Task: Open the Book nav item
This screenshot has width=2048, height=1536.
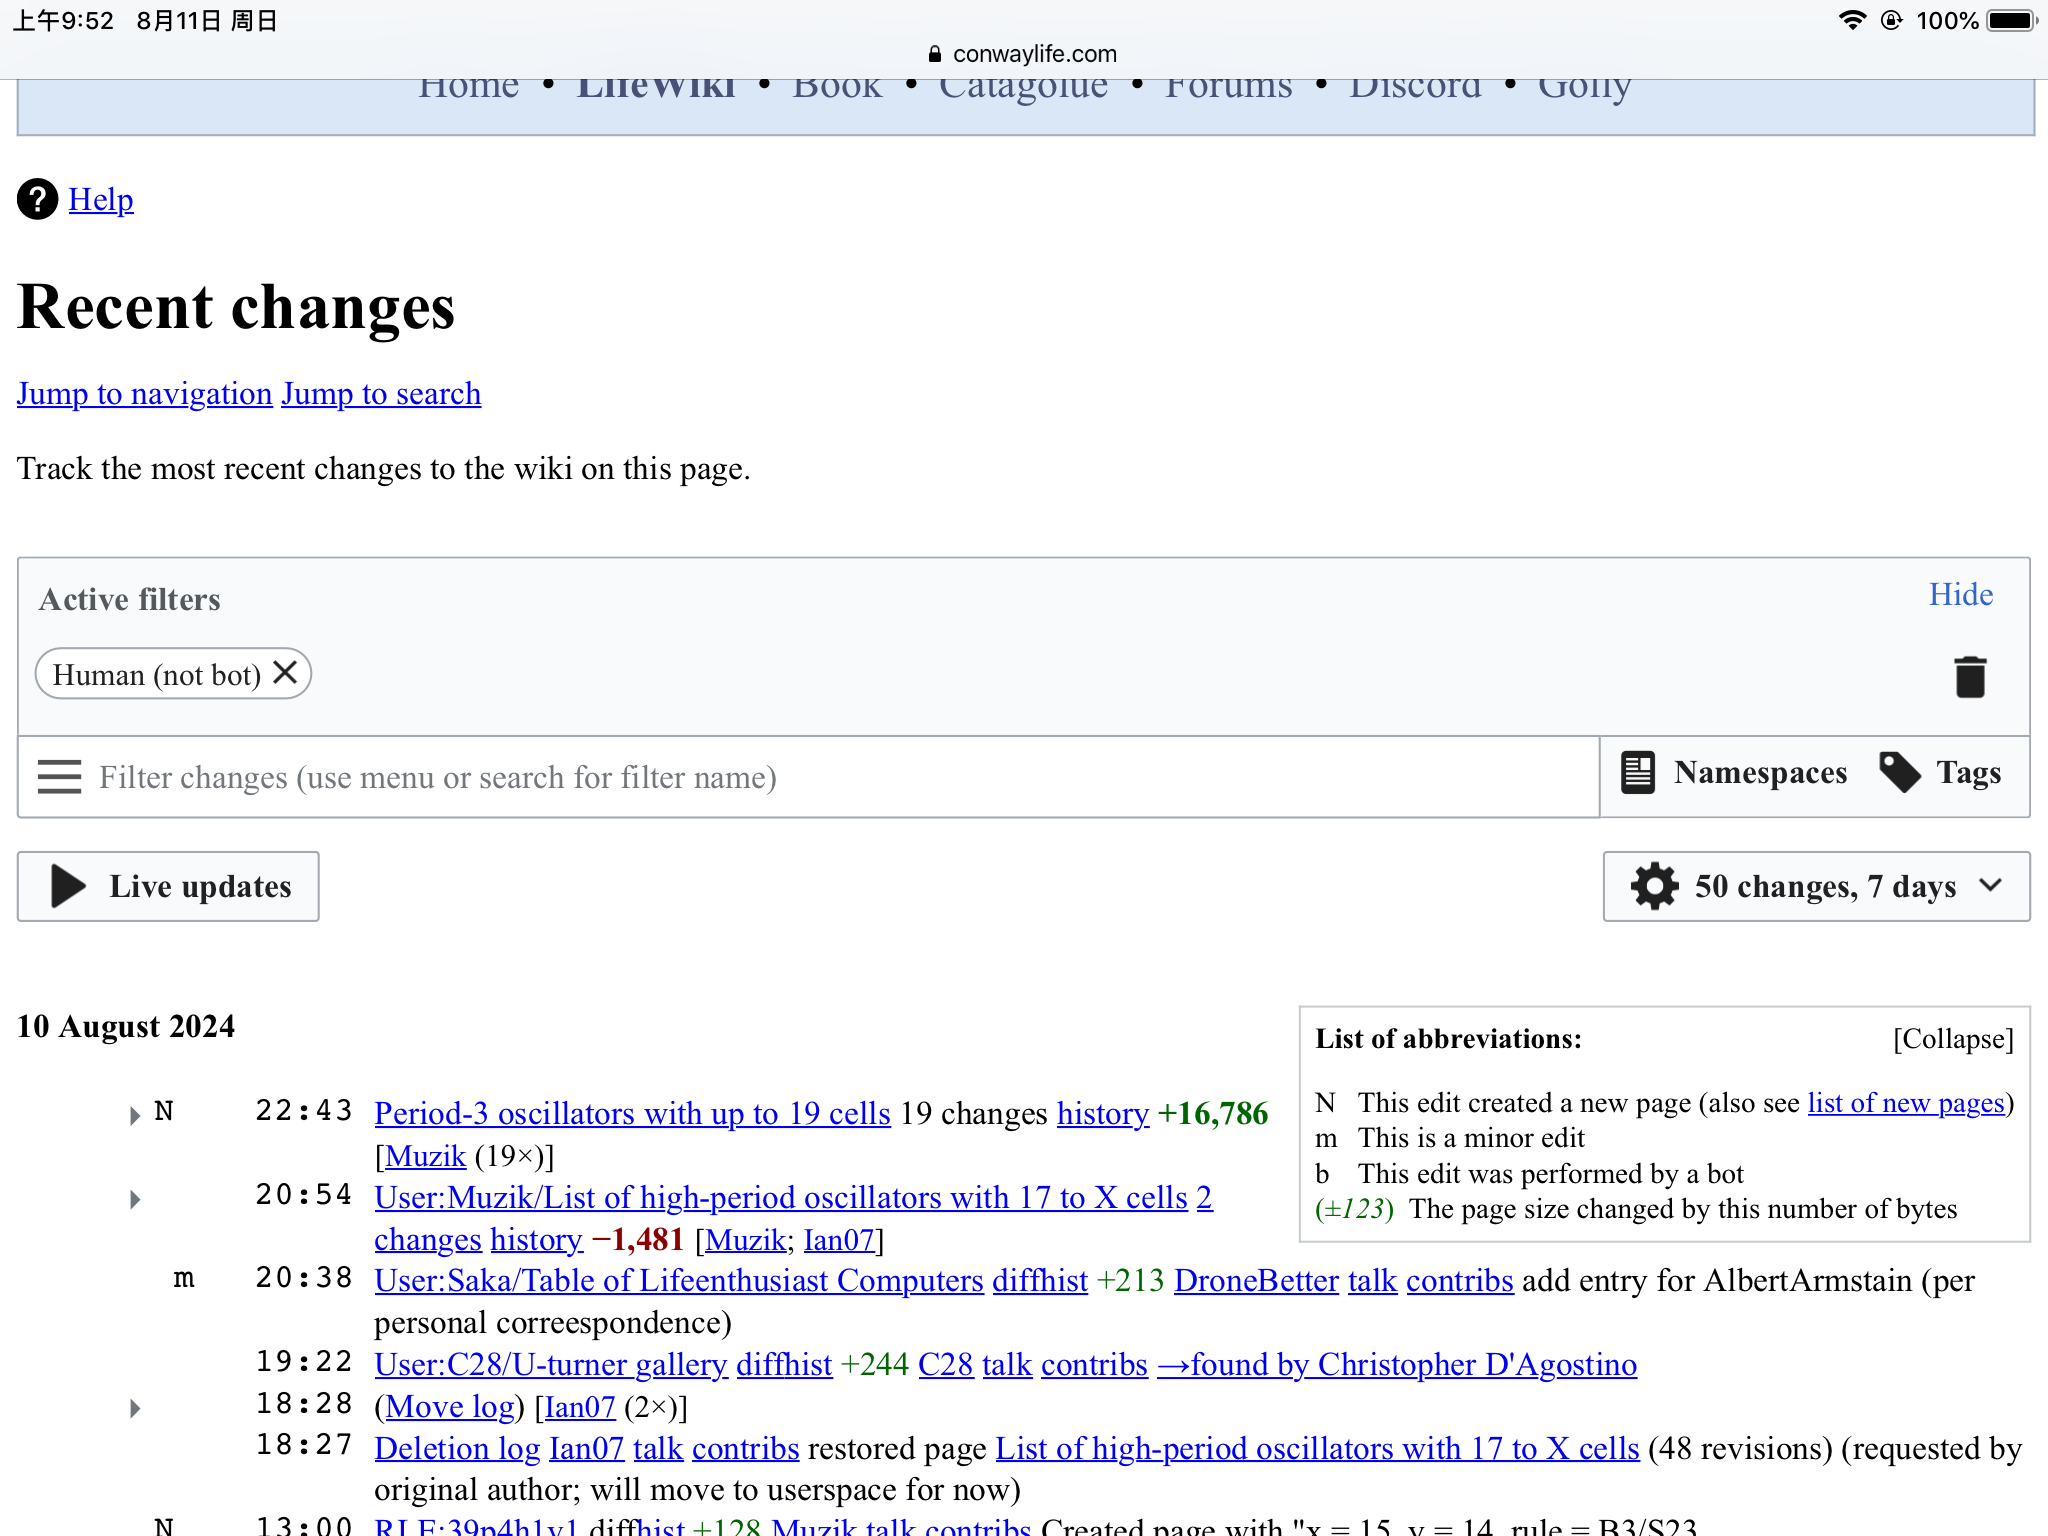Action: [837, 87]
